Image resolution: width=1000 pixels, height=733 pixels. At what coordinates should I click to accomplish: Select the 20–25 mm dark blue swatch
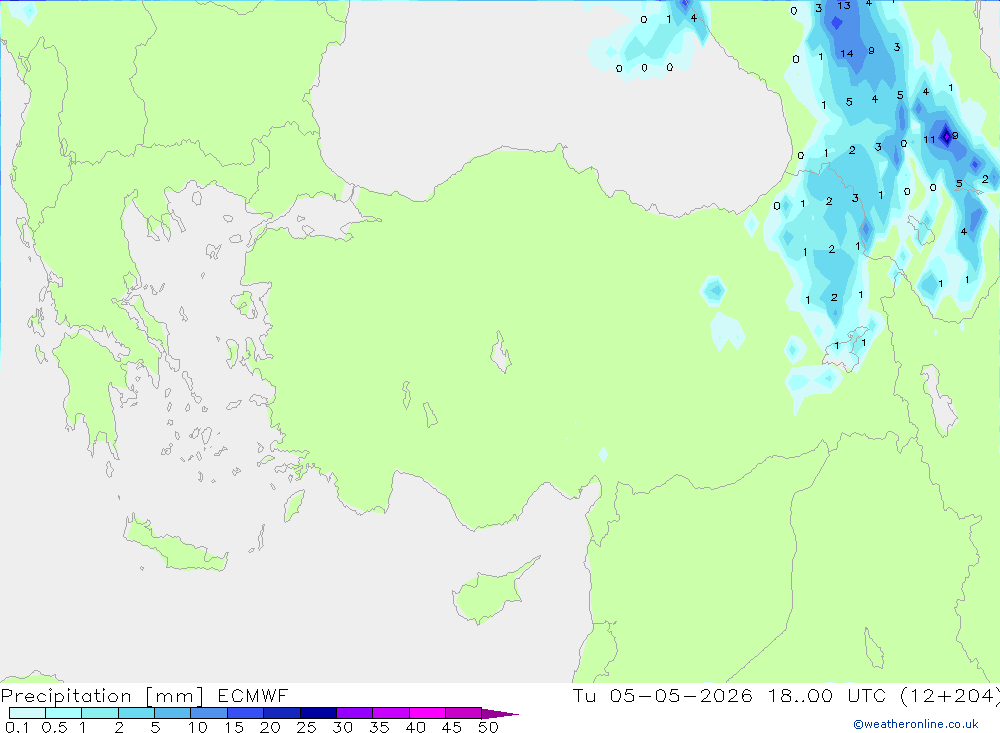[281, 713]
